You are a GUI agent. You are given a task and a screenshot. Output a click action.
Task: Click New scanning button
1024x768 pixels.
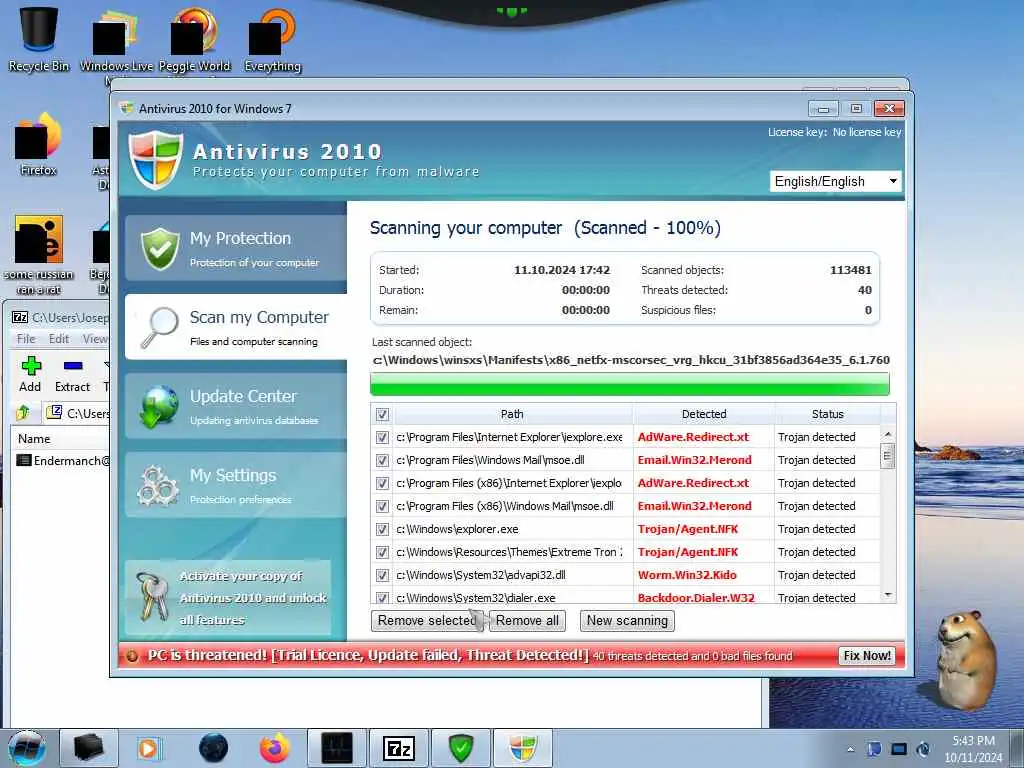pyautogui.click(x=627, y=620)
